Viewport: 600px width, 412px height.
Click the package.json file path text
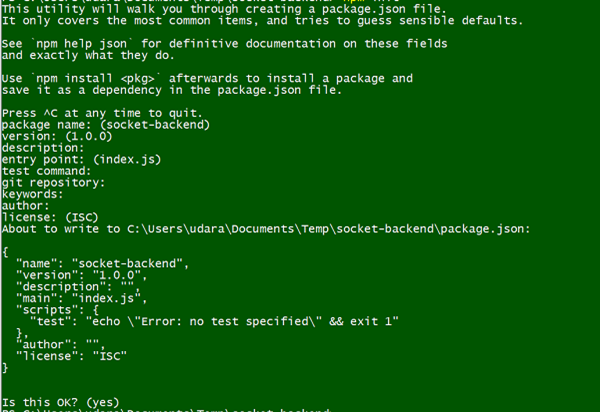coord(329,229)
